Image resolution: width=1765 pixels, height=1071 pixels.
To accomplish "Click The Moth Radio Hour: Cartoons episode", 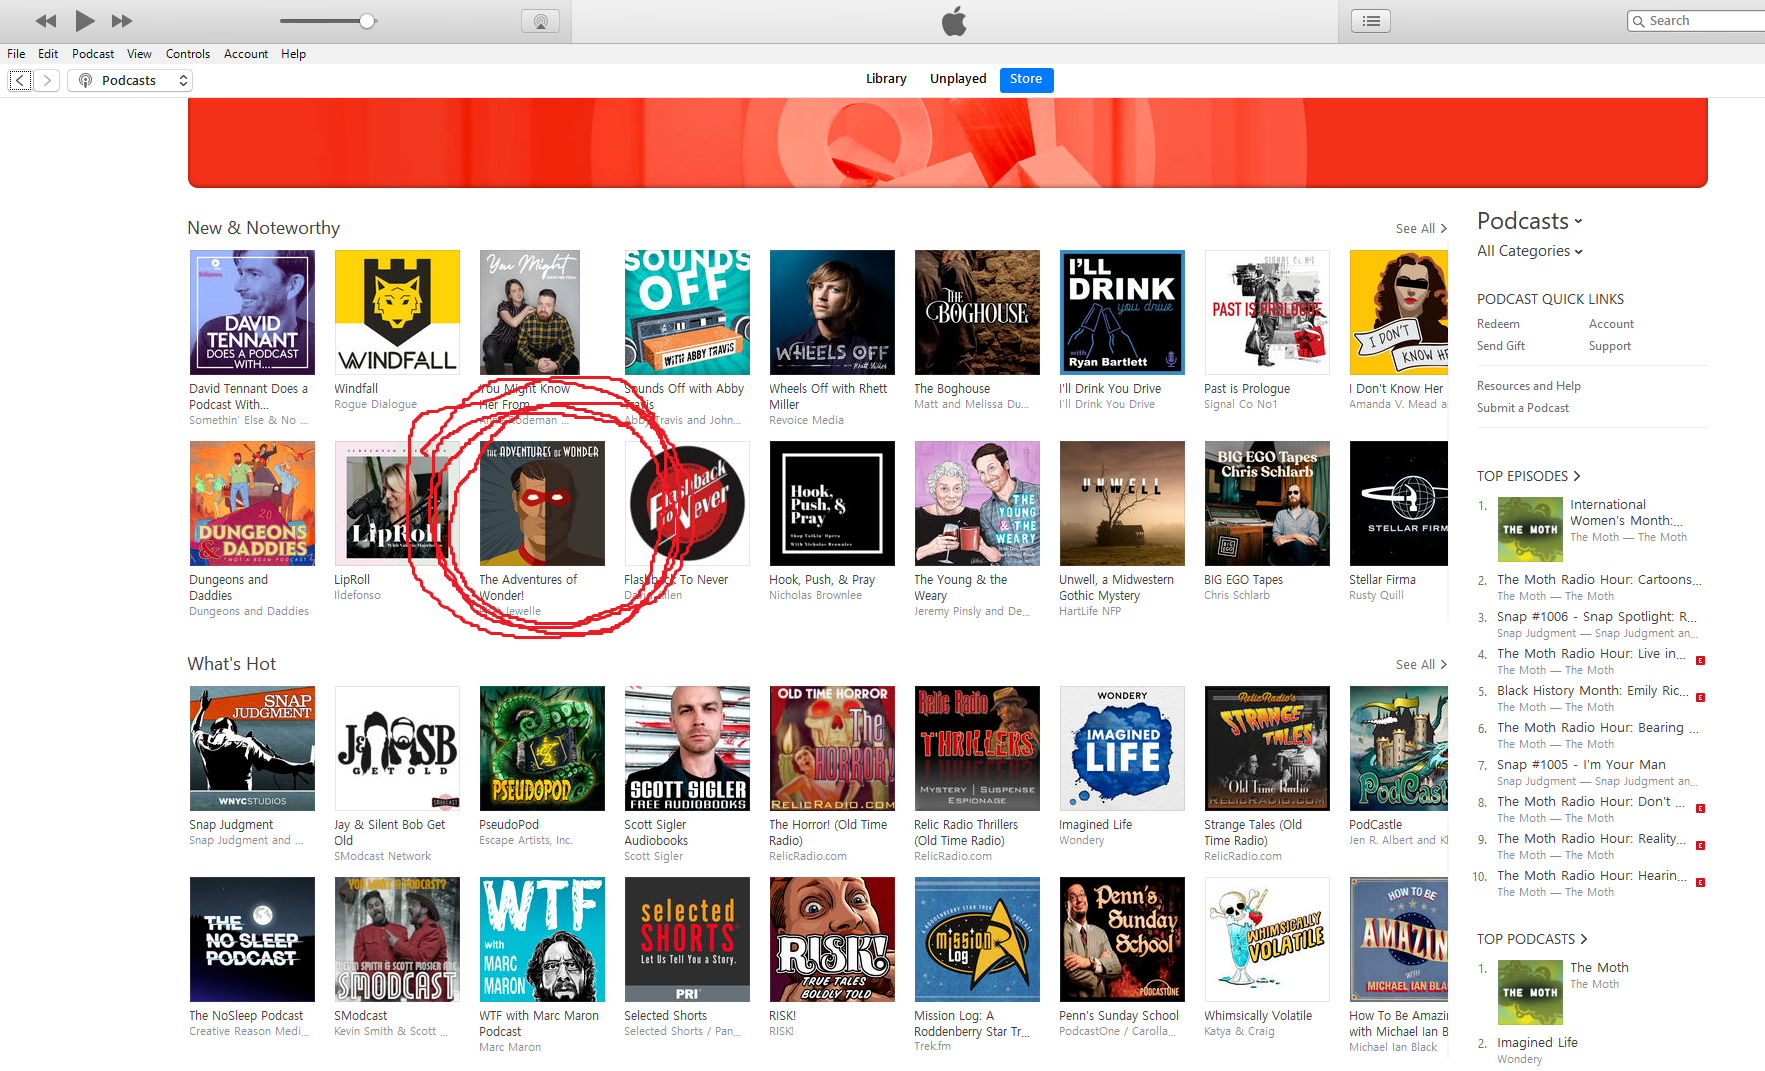I will tap(1598, 580).
